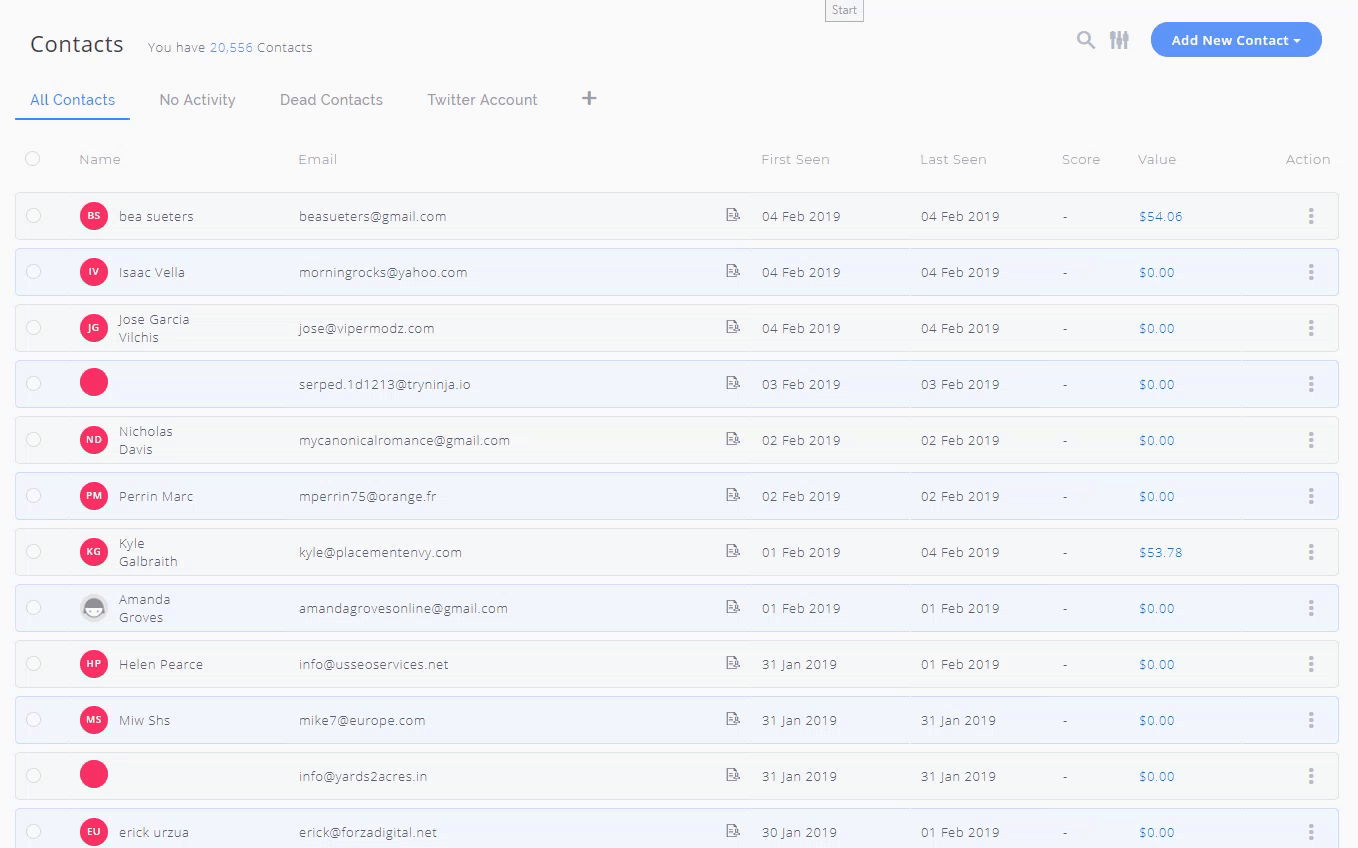Click the KG avatar for Kyle Galbraith
This screenshot has height=848, width=1358.
[94, 552]
